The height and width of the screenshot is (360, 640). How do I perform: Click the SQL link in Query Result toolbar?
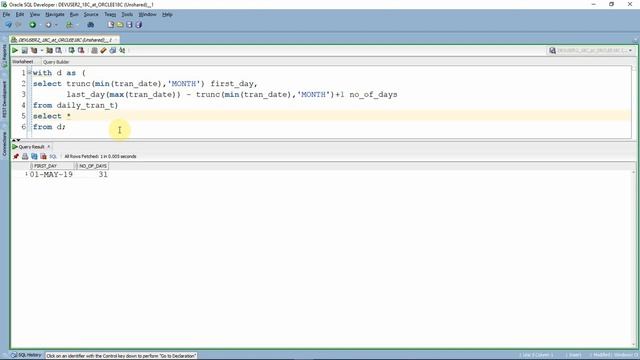click(x=53, y=157)
